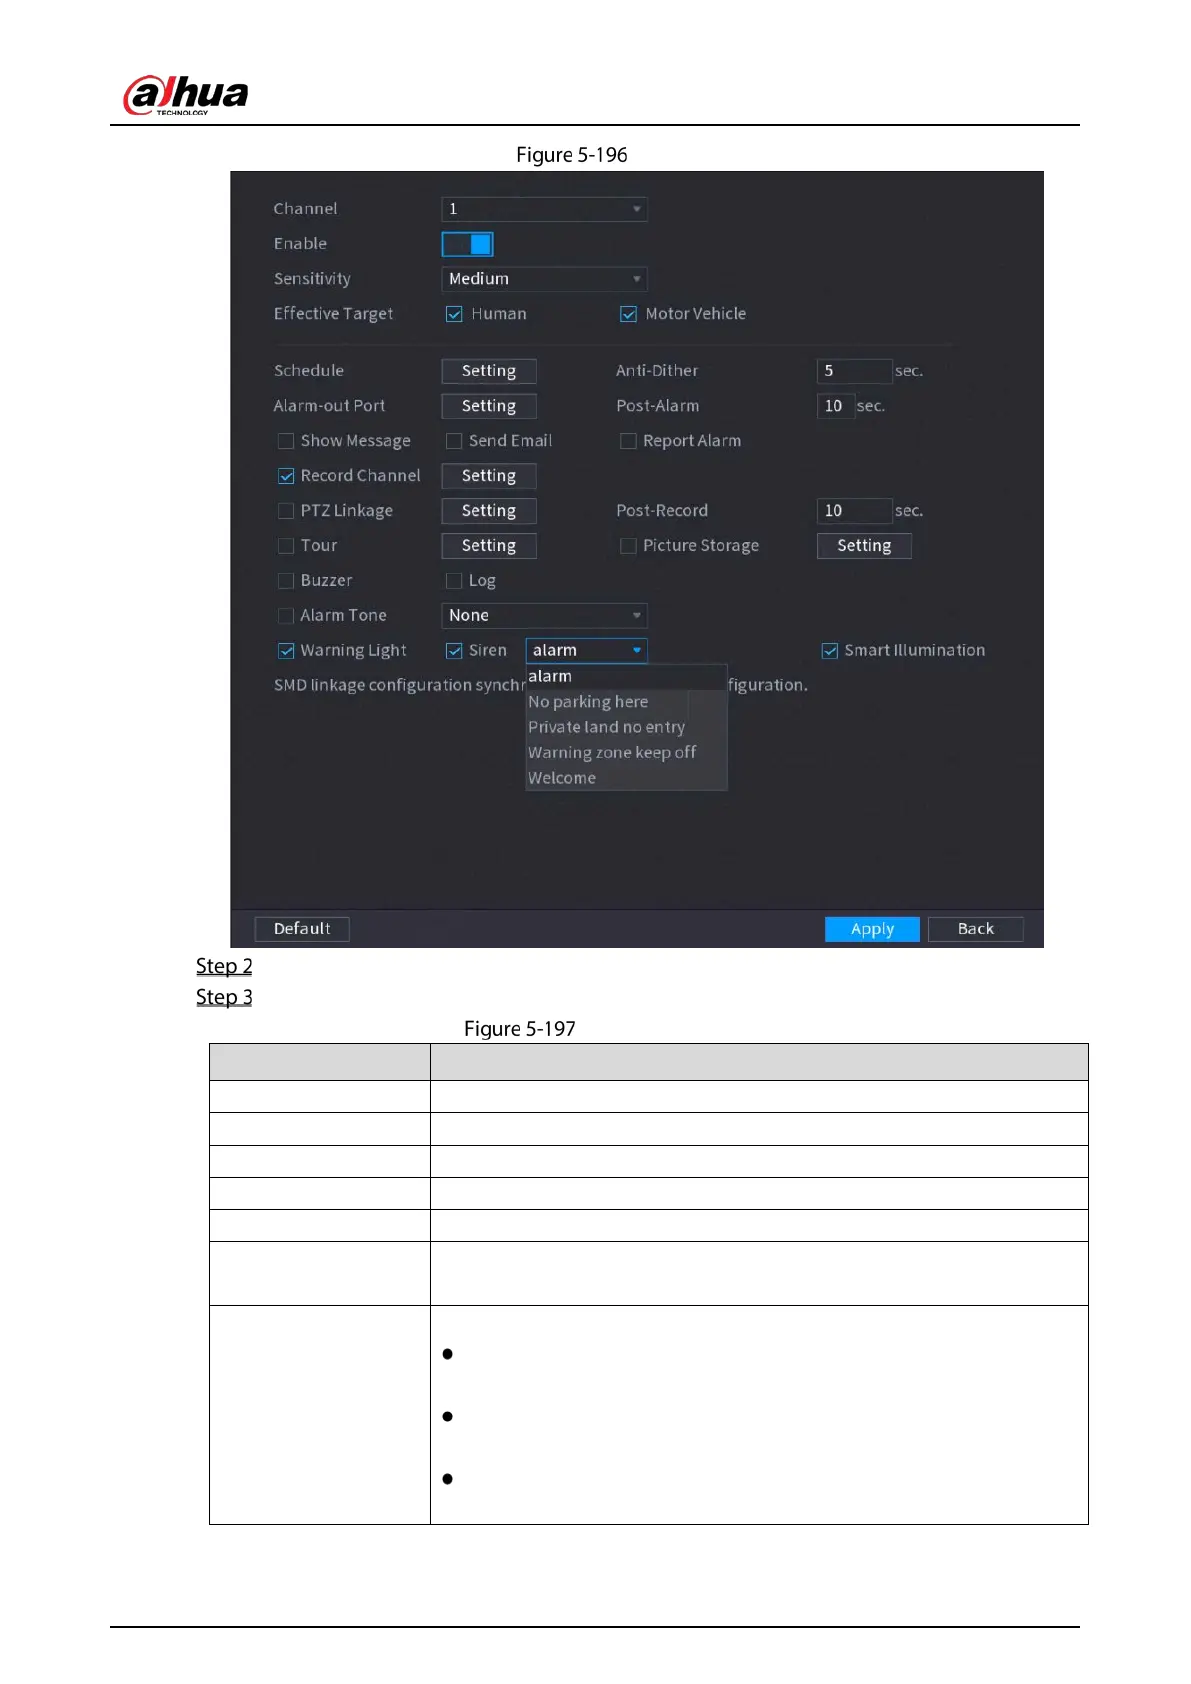Open the Channel dropdown
Viewport: 1191px width, 1684px height.
tap(544, 209)
